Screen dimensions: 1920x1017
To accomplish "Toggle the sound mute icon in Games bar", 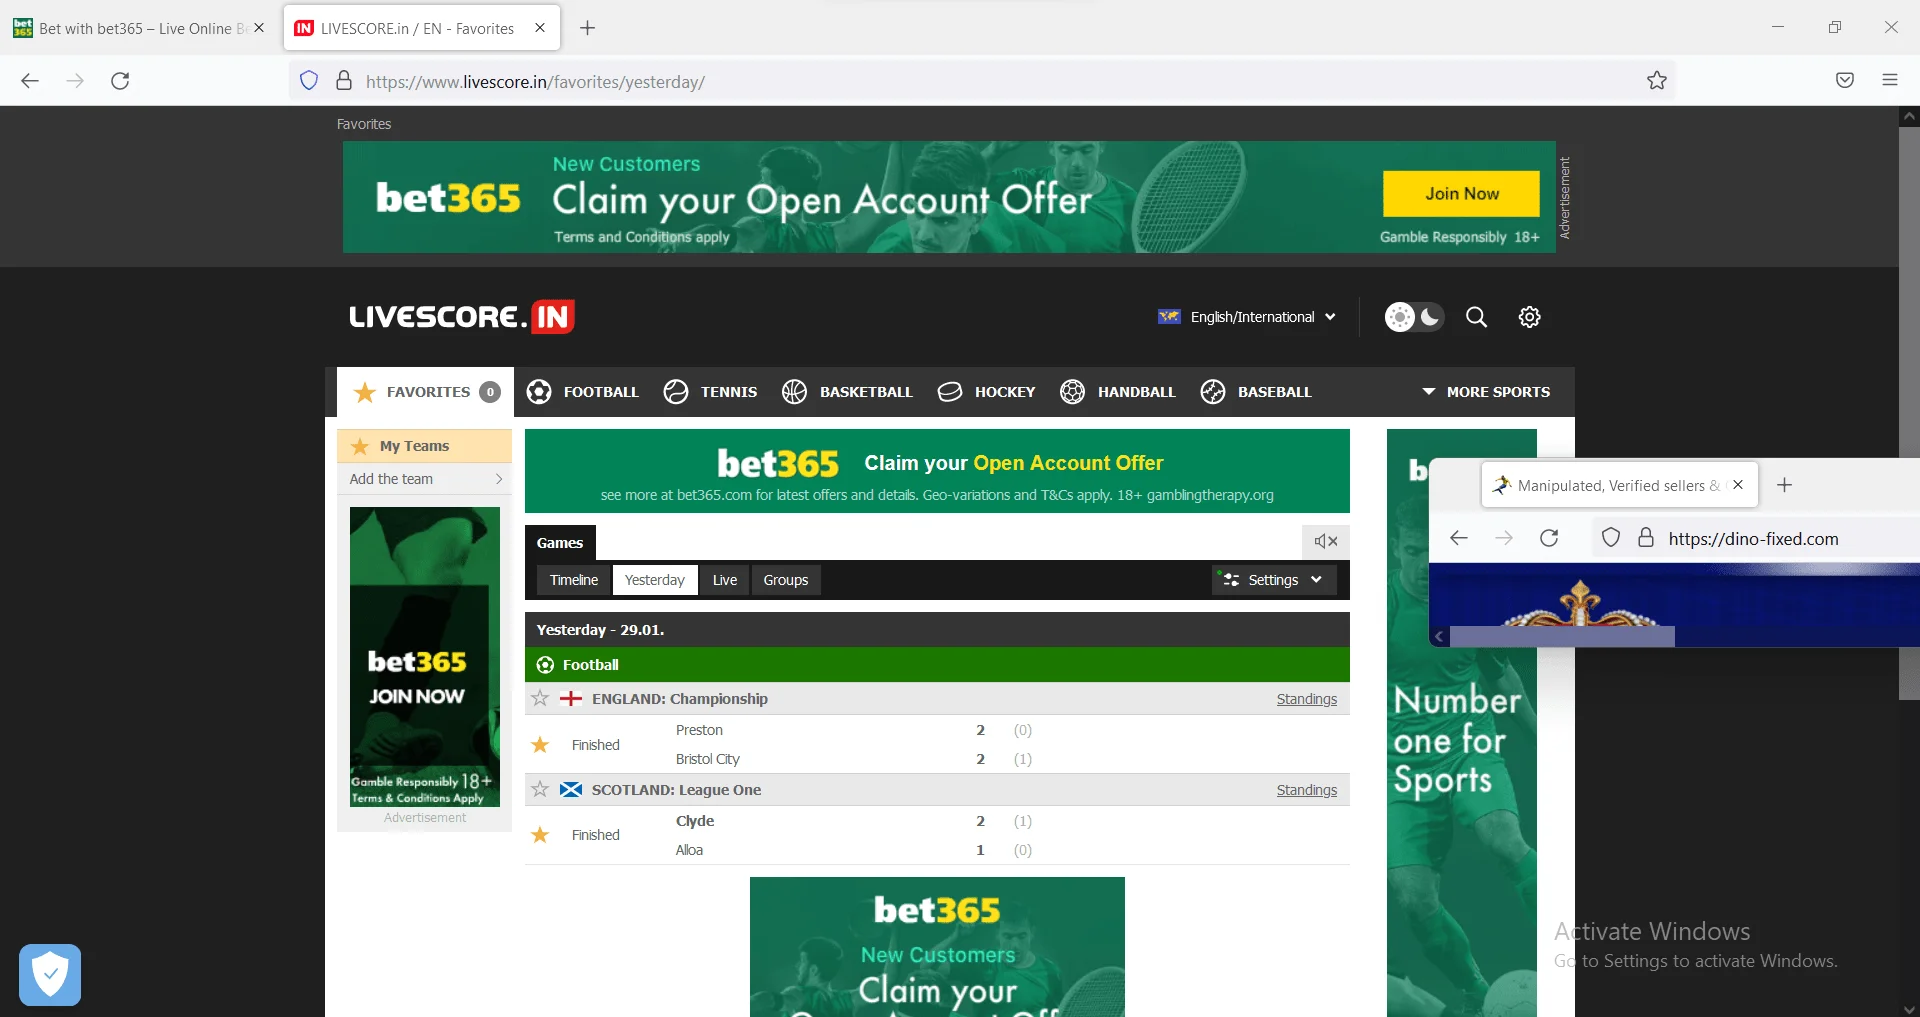I will [x=1326, y=542].
